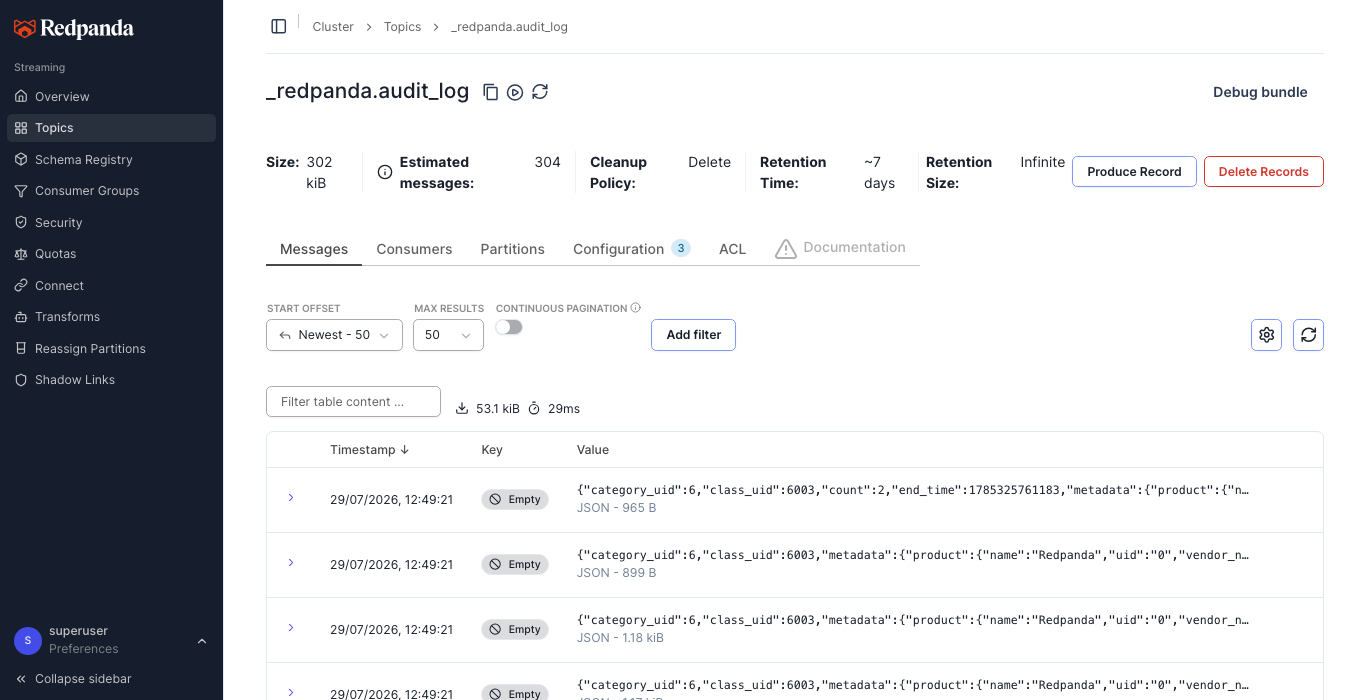Image resolution: width=1366 pixels, height=700 pixels.
Task: Click superuser avatar icon
Action: coord(28,640)
